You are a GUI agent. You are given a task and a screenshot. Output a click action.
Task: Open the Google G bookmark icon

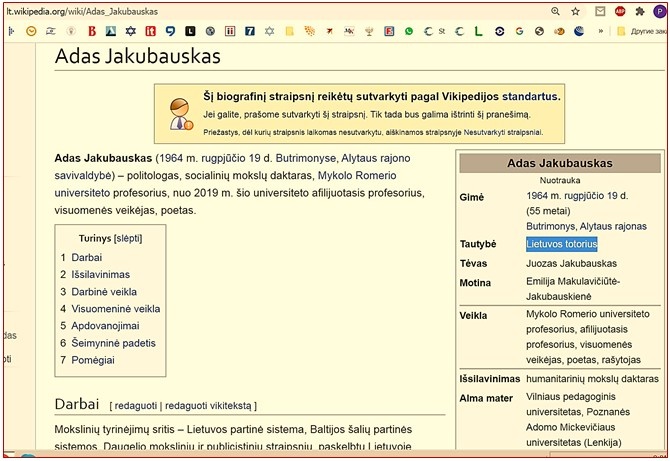point(520,31)
